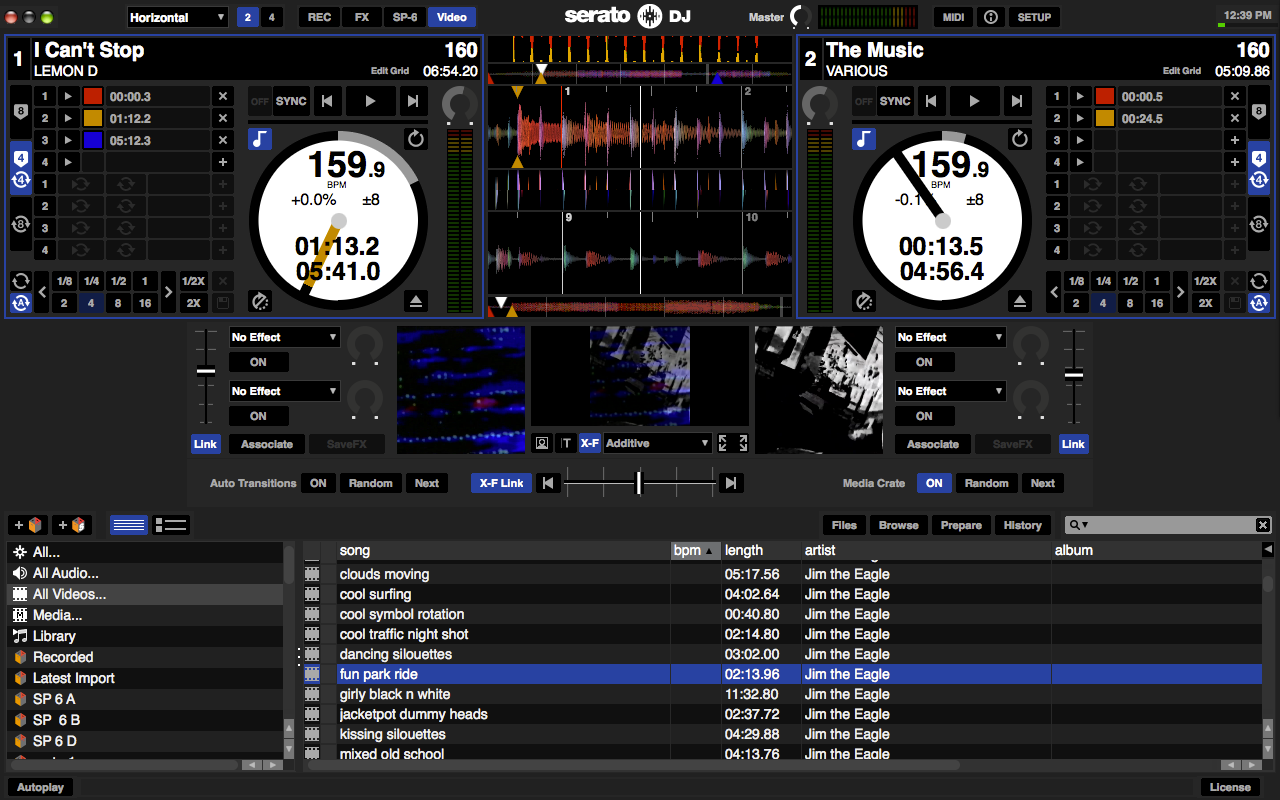Open the info icon in top bar
Image resolution: width=1280 pixels, height=800 pixels.
pos(990,17)
